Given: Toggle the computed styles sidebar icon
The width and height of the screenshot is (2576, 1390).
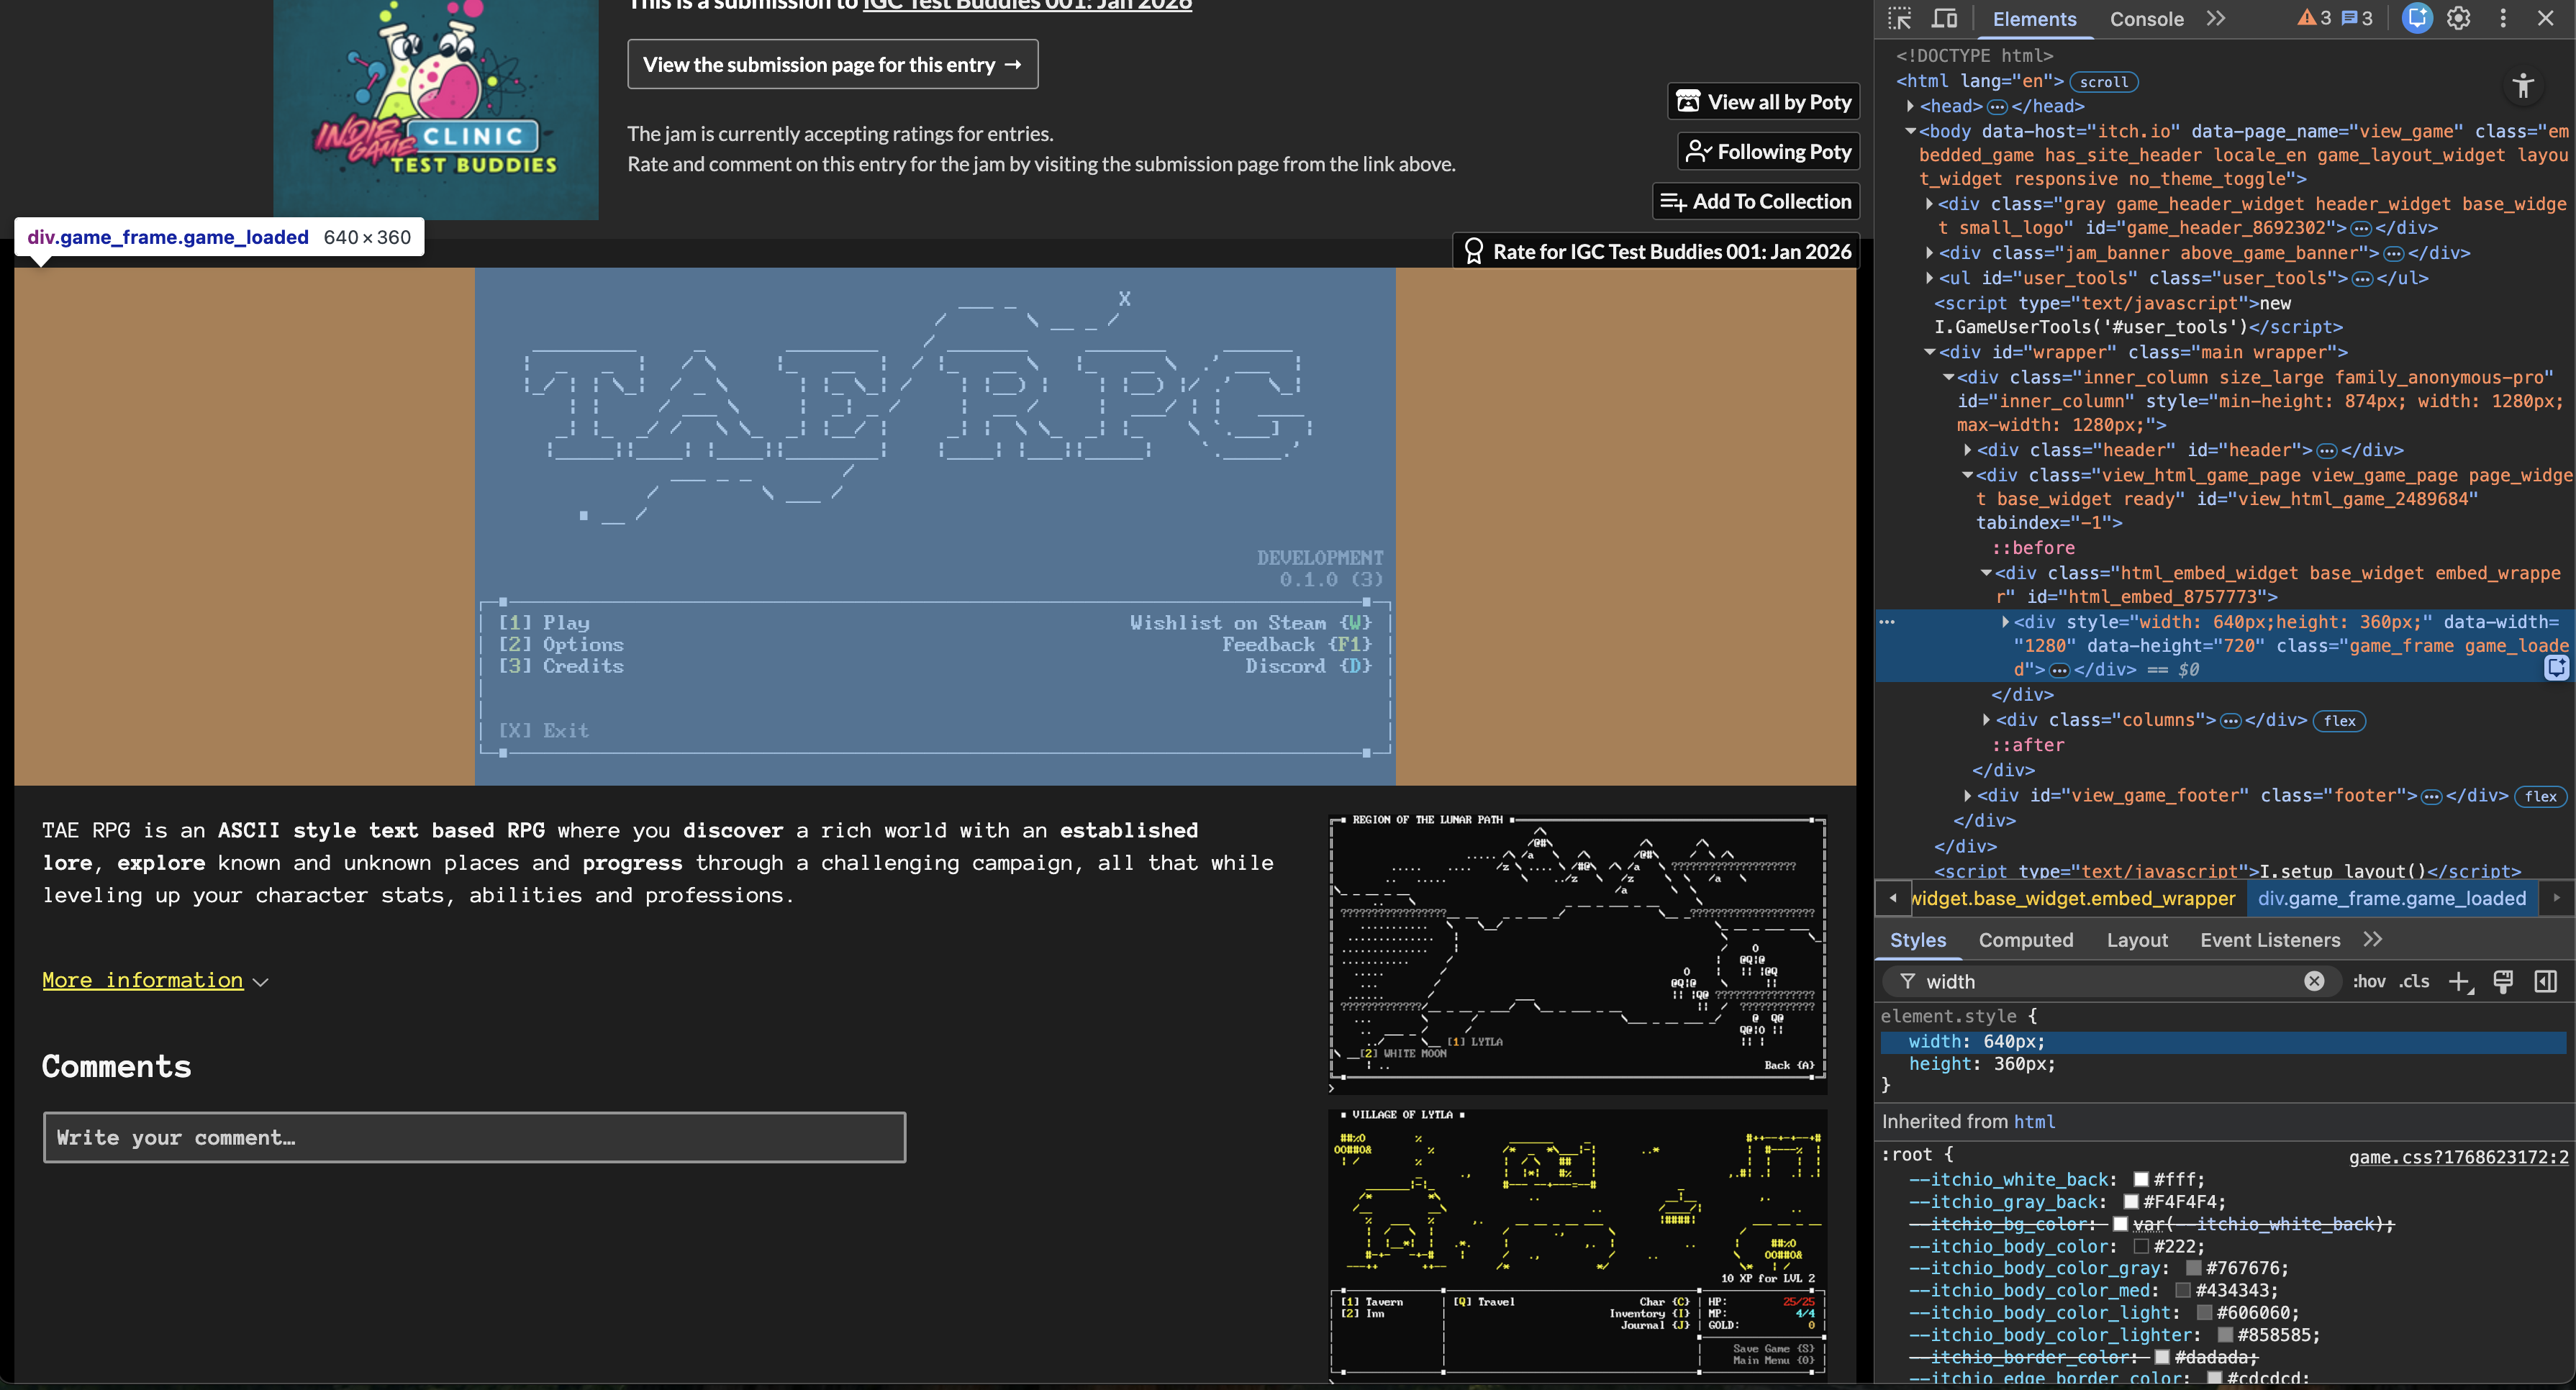Looking at the screenshot, I should point(2546,981).
